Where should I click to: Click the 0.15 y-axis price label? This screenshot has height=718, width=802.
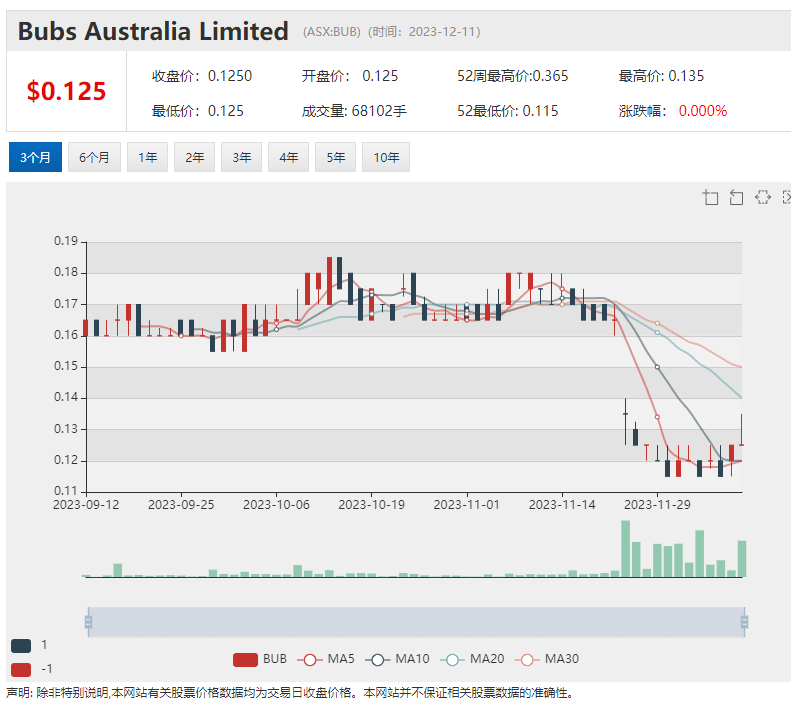[66, 366]
